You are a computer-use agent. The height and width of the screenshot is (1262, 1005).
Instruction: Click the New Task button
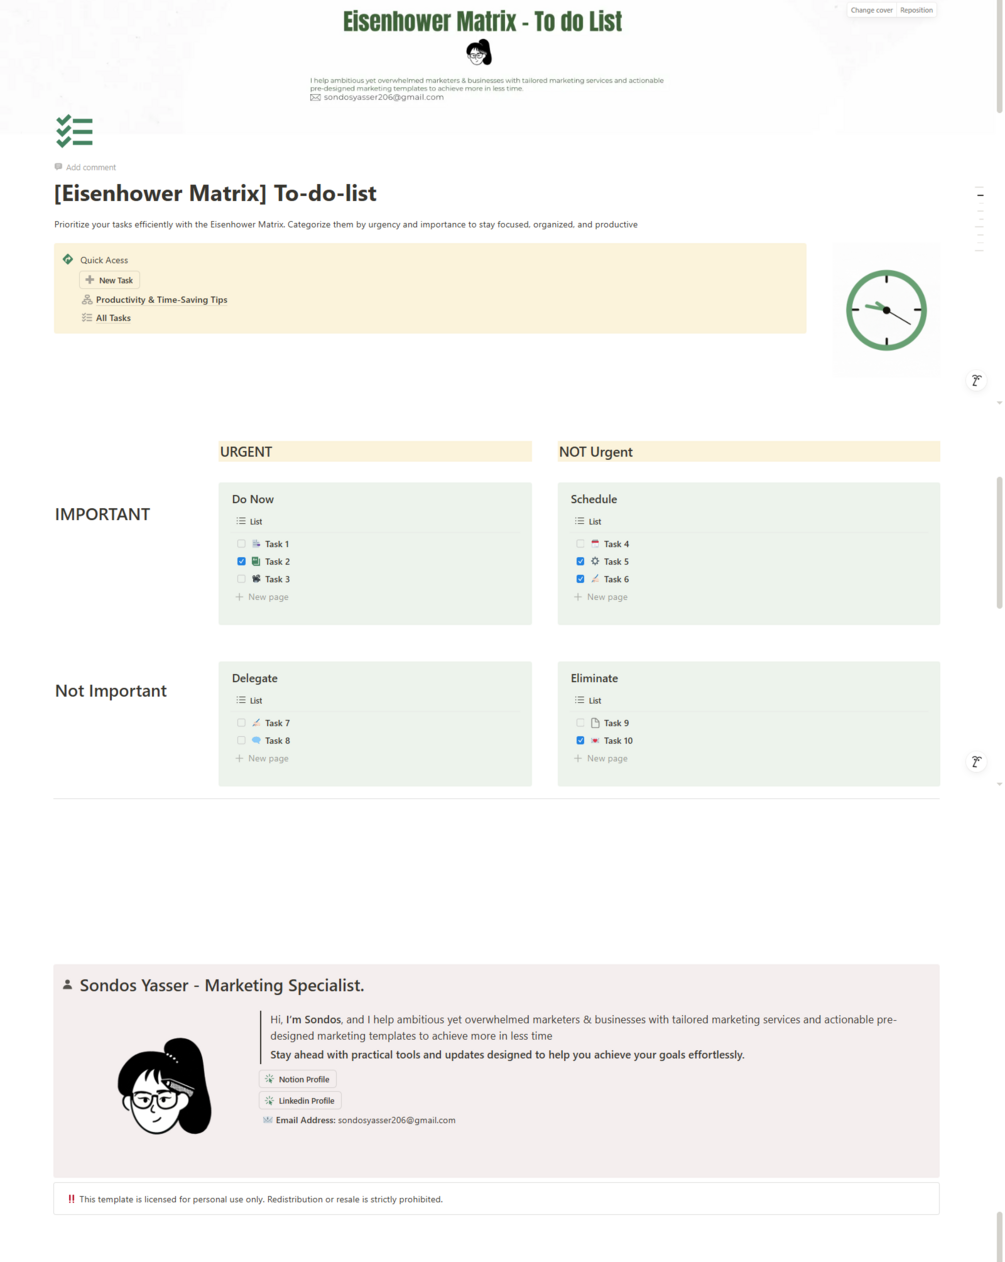click(x=110, y=280)
